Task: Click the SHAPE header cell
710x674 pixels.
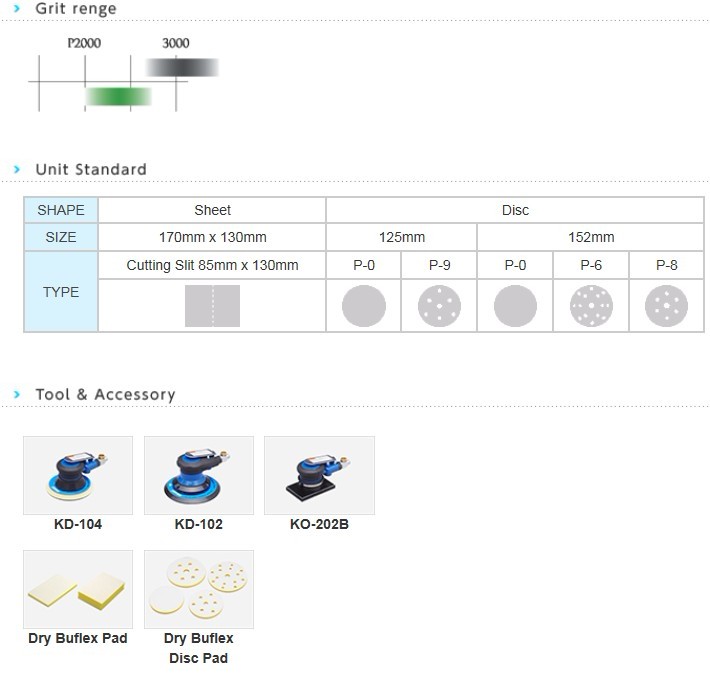Action: click(x=61, y=210)
